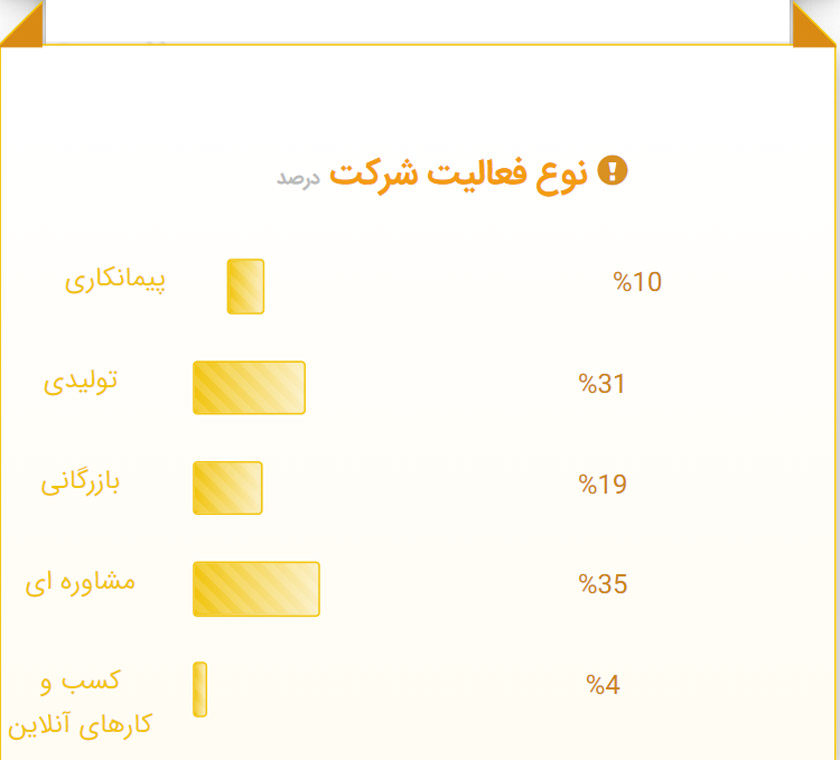
Task: Click the %4 percentage value
Action: click(603, 686)
